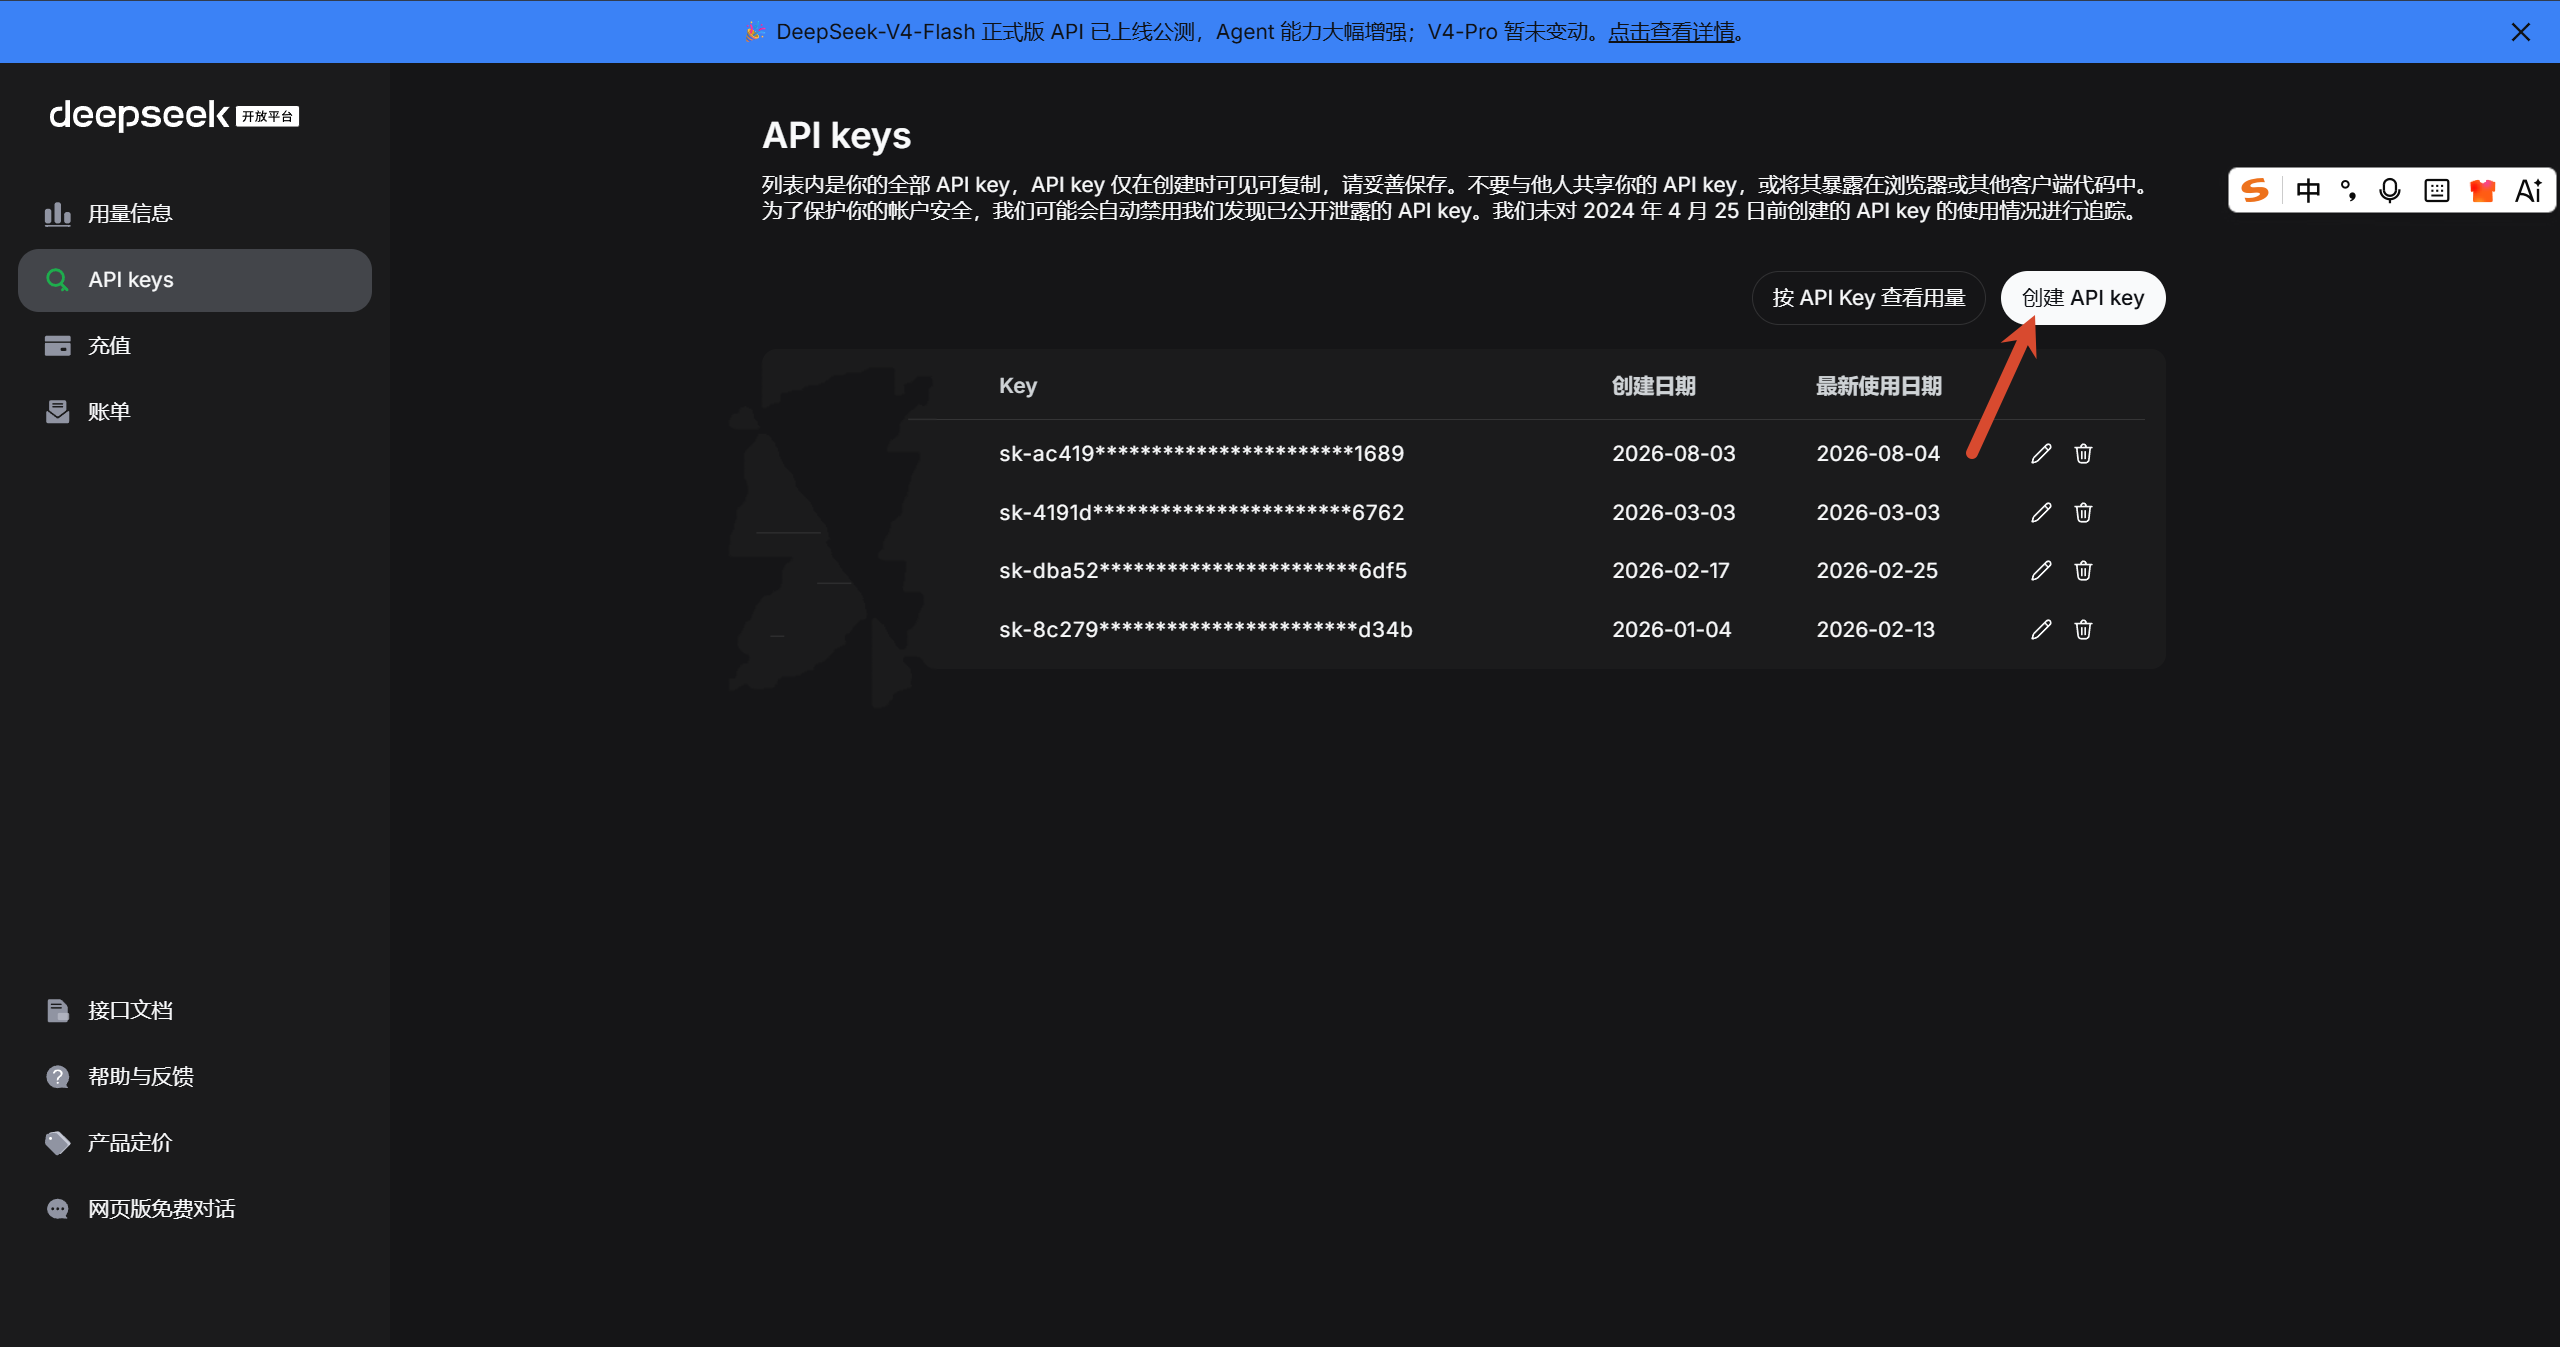Open the Sogou soft keyboard icon
The width and height of the screenshot is (2560, 1347).
point(2437,190)
